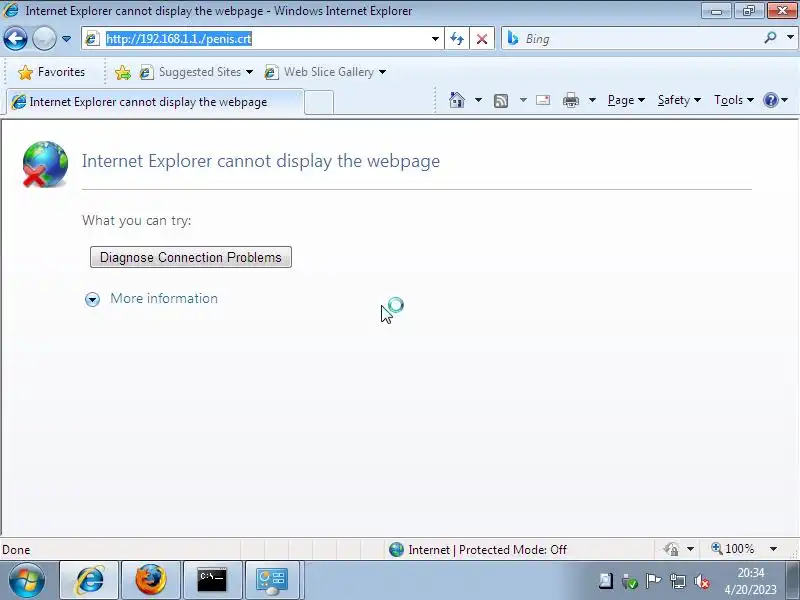Click the status bar security zone globe icon
This screenshot has width=800, height=600.
coord(396,549)
